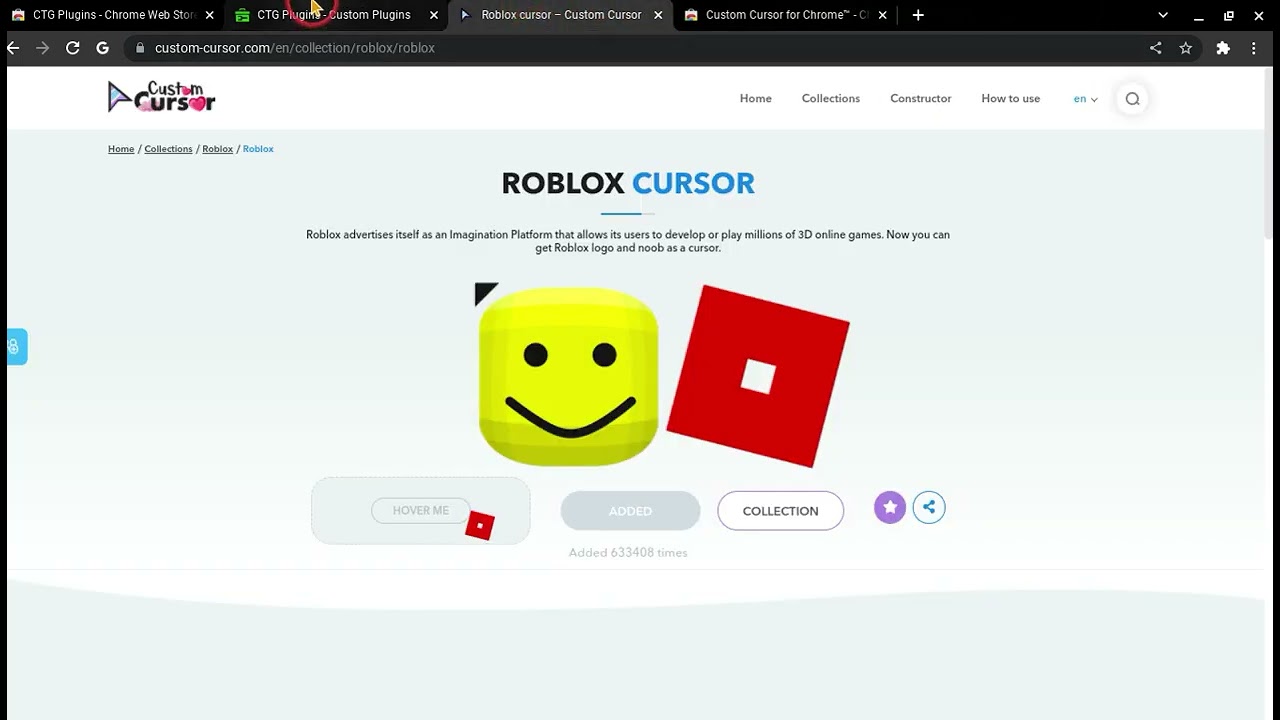
Task: Click the Roblox description paragraph
Action: pyautogui.click(x=628, y=241)
